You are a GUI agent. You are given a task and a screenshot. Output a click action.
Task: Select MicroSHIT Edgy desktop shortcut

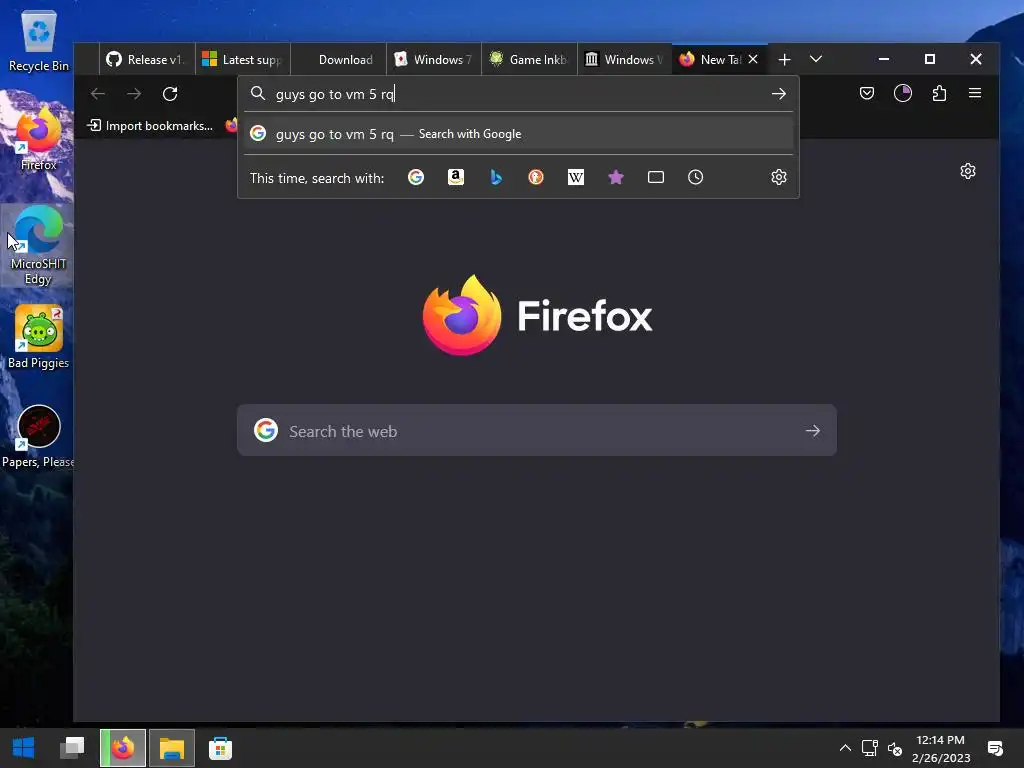coord(38,245)
